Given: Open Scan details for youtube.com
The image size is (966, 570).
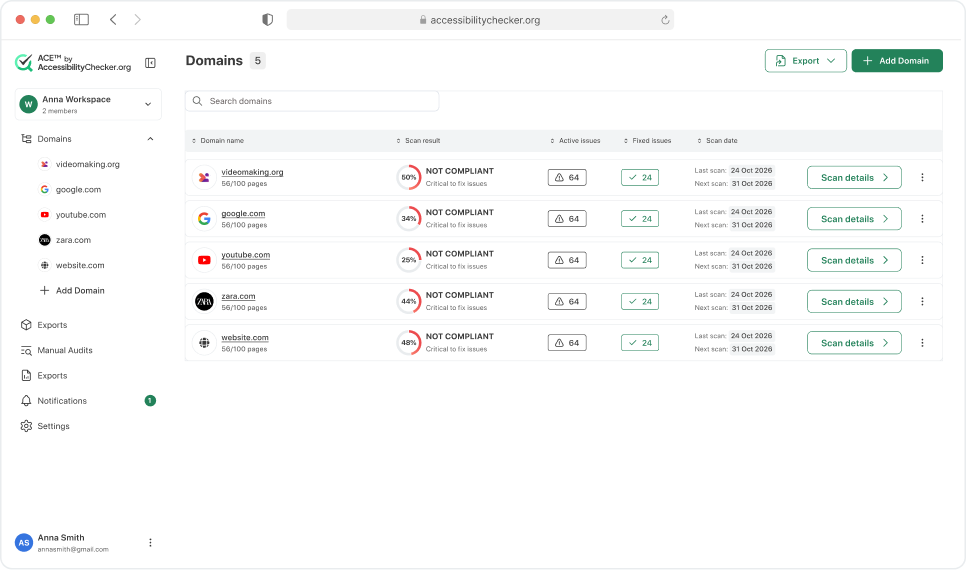Looking at the screenshot, I should 854,260.
